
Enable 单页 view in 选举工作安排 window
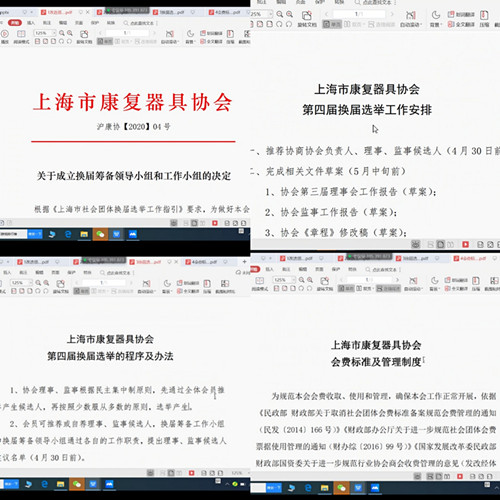tap(332, 24)
